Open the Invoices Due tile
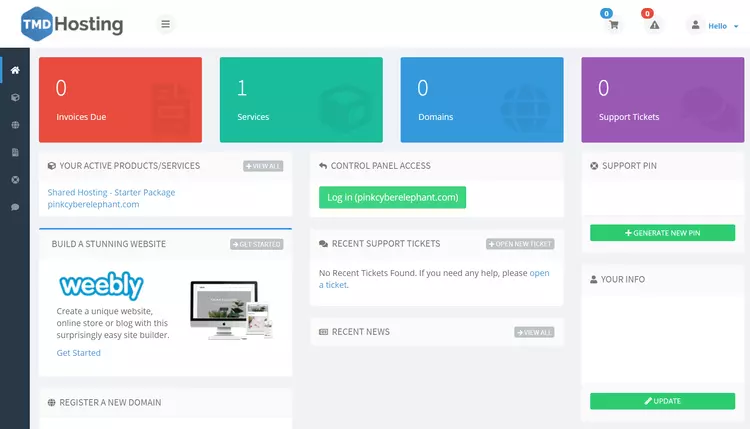Image resolution: width=750 pixels, height=429 pixels. [121, 100]
